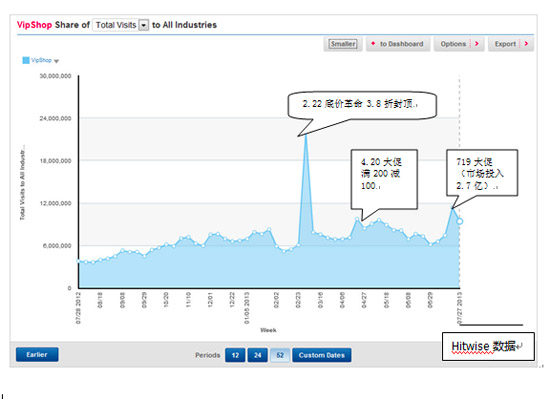
Task: Open Custom Dates selector
Action: (322, 355)
